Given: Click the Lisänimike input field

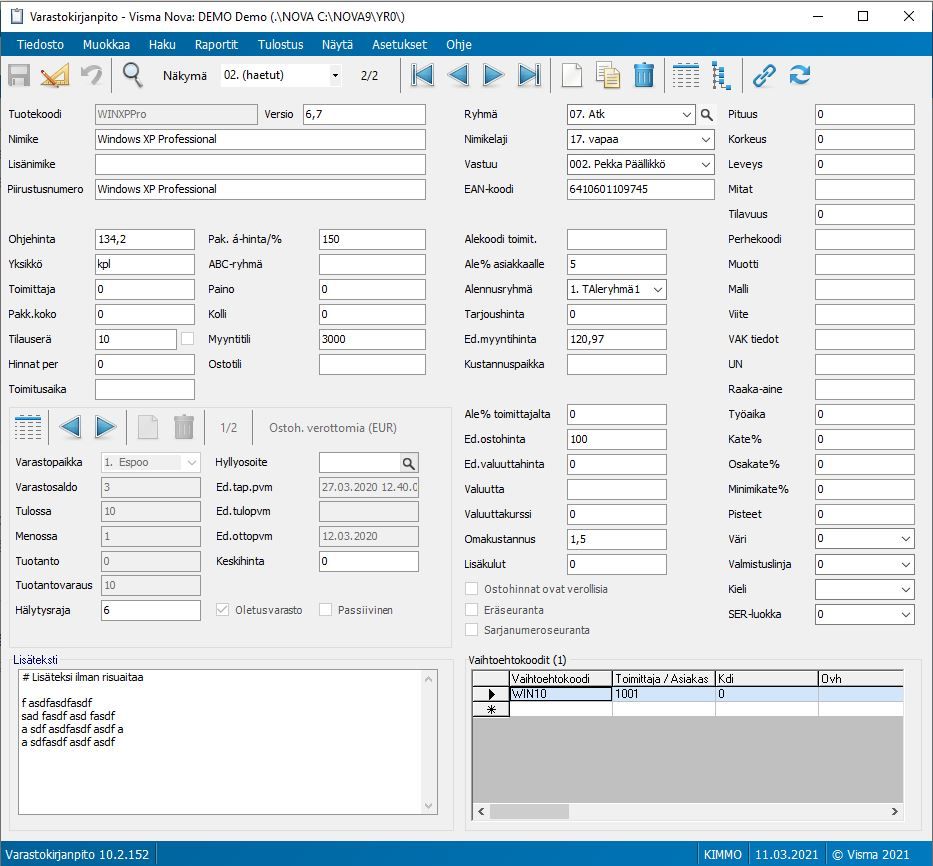Looking at the screenshot, I should (260, 164).
